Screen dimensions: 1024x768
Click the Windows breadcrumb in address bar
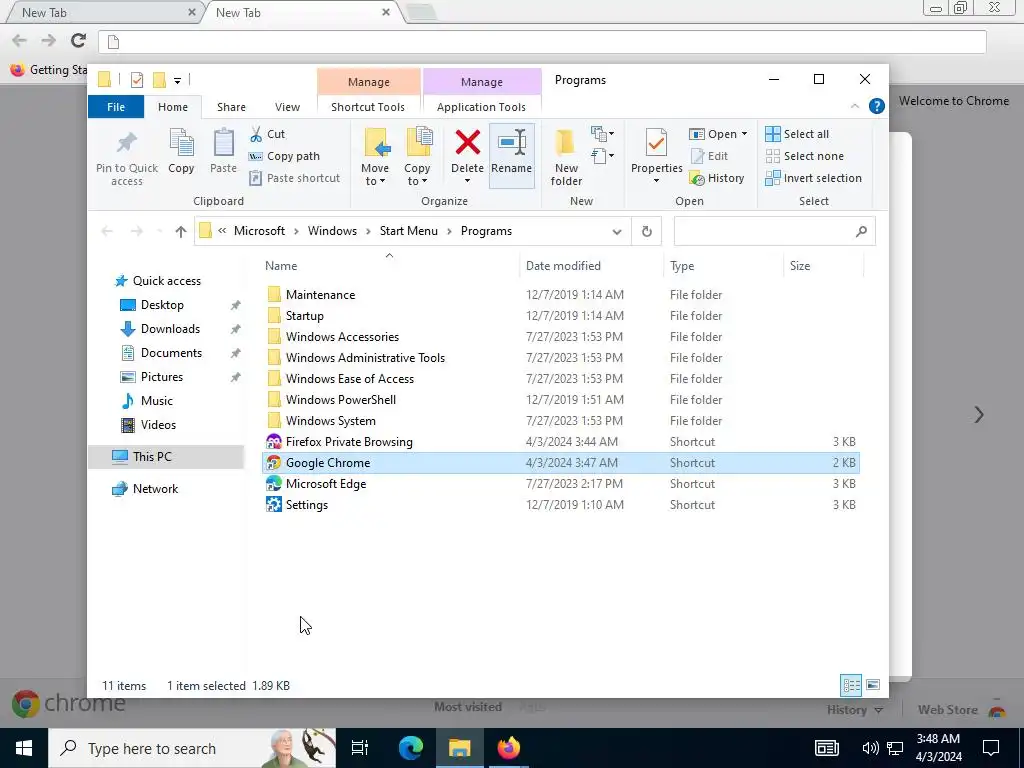pos(332,231)
